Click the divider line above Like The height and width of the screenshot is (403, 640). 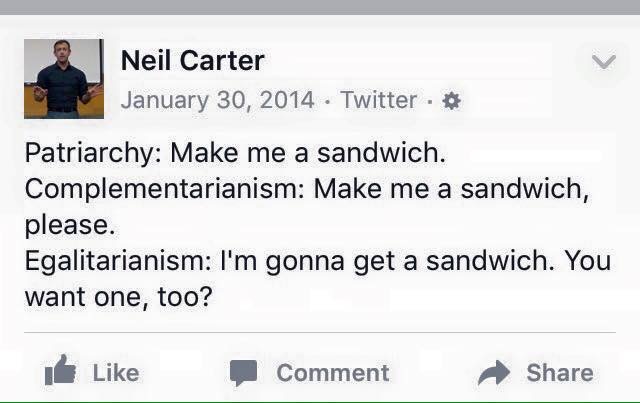320,332
